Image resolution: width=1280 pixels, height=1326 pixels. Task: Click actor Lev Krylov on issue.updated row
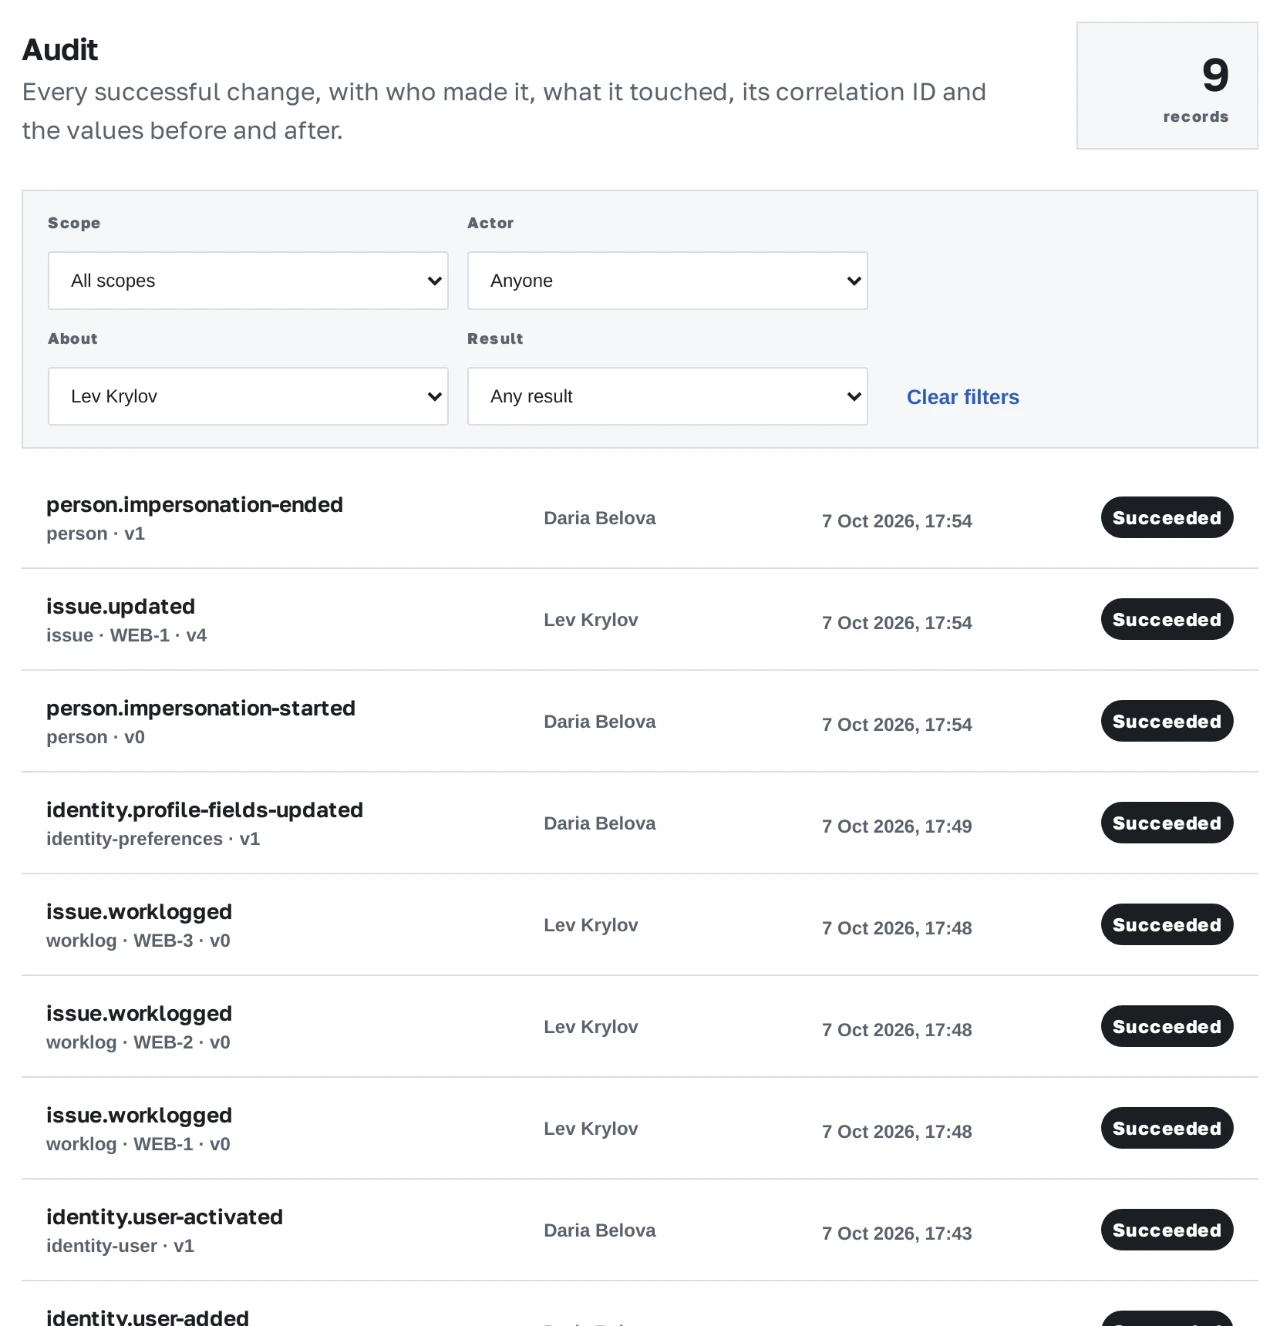[591, 620]
